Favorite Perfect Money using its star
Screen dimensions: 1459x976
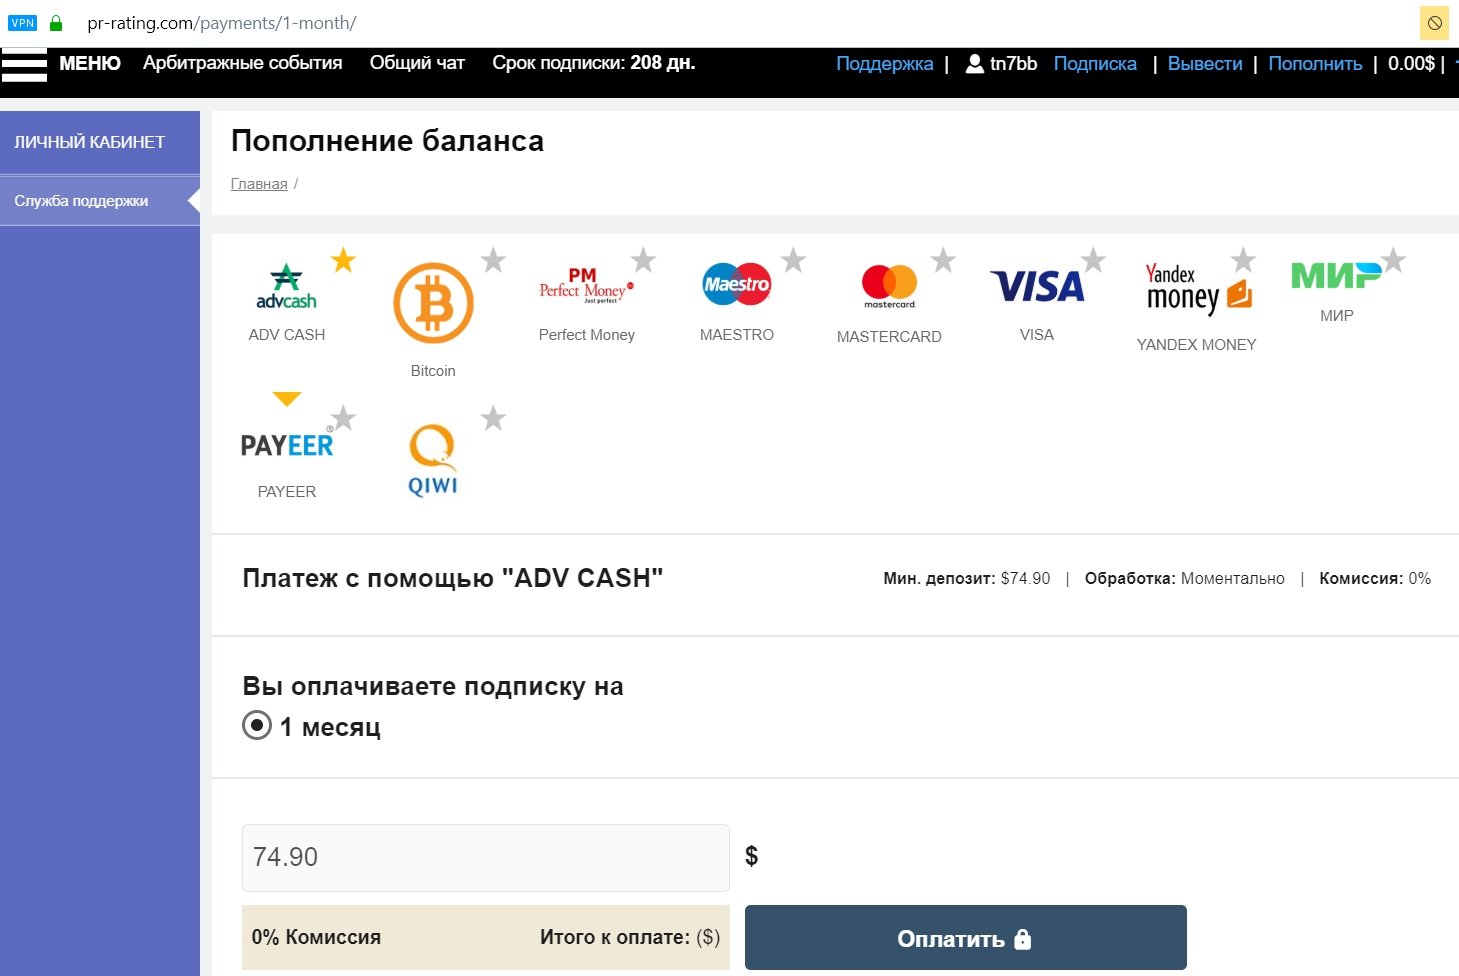click(643, 260)
